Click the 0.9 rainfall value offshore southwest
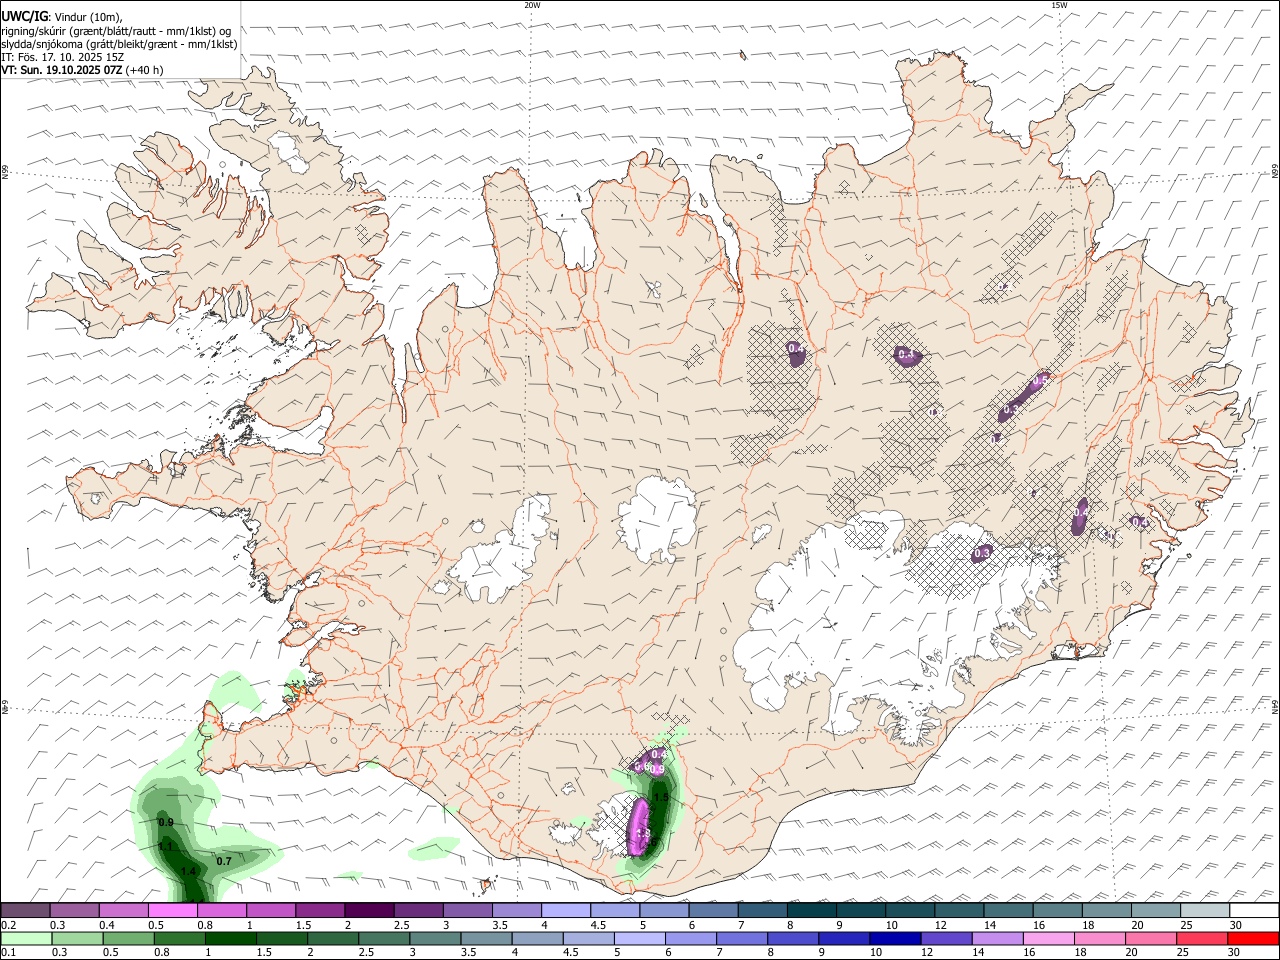The width and height of the screenshot is (1280, 960). click(x=166, y=822)
